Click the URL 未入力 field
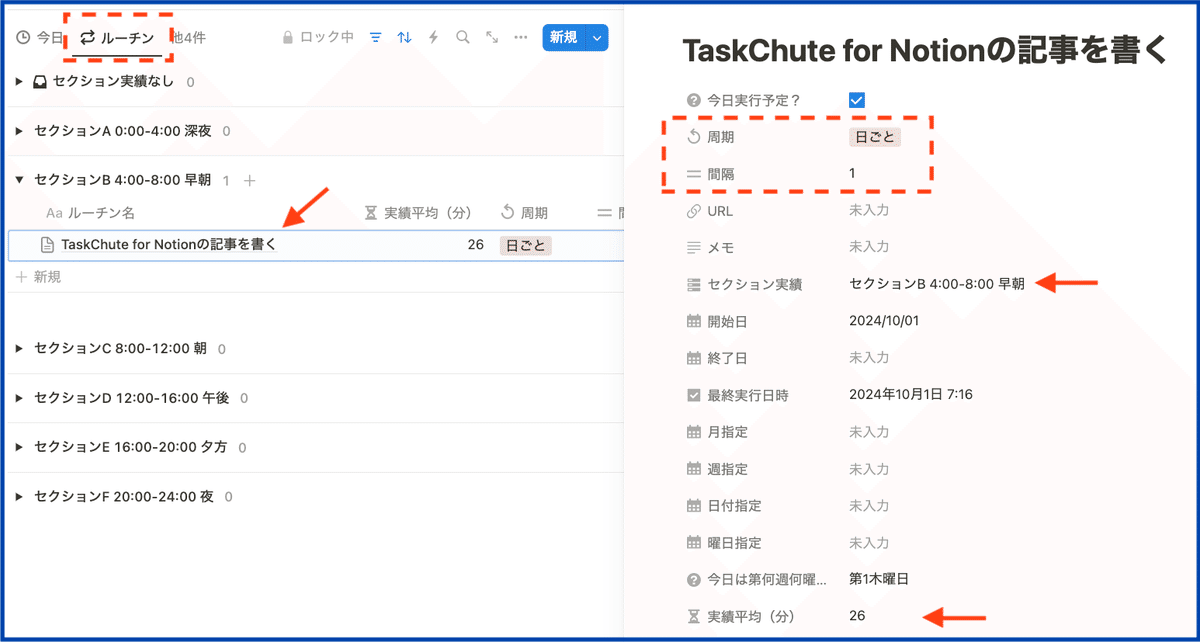Screen dimensions: 1200x642 [x=869, y=210]
